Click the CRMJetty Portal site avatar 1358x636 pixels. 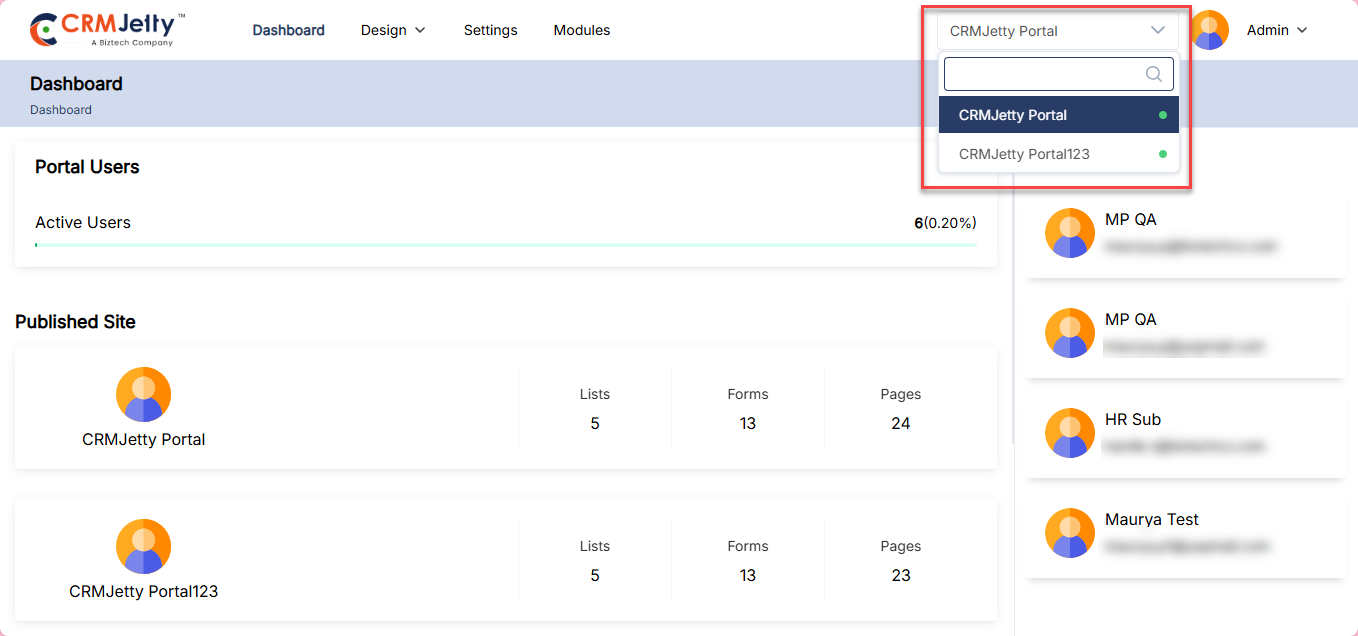click(x=143, y=394)
